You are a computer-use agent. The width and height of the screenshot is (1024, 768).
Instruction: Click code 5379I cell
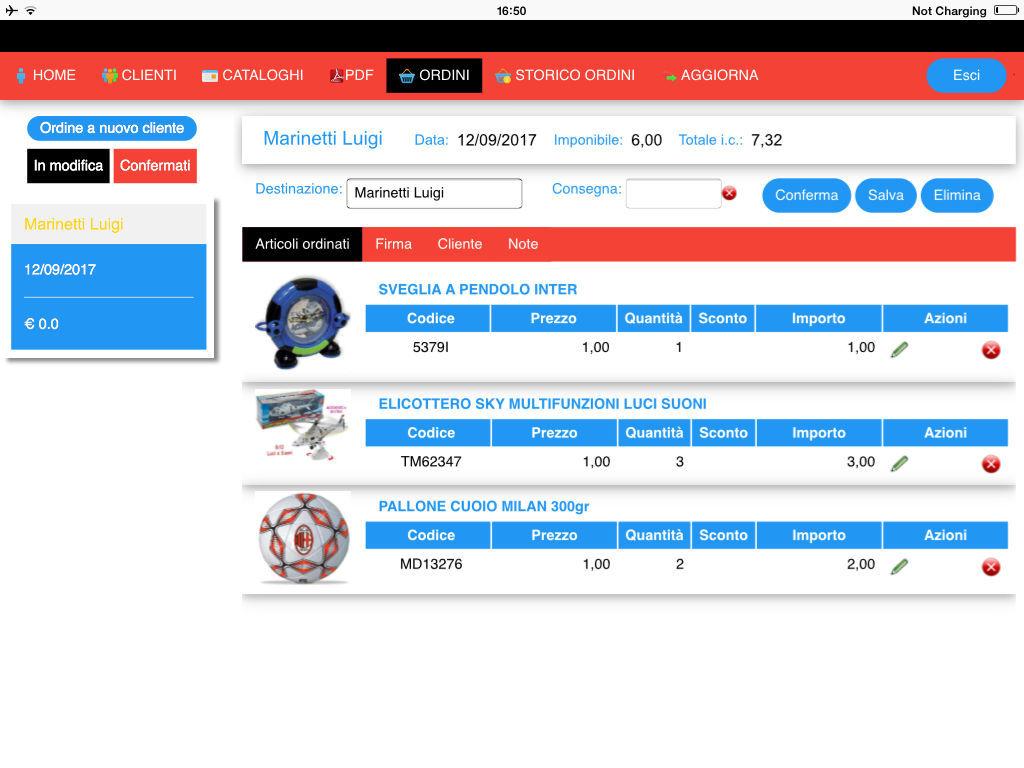430,347
